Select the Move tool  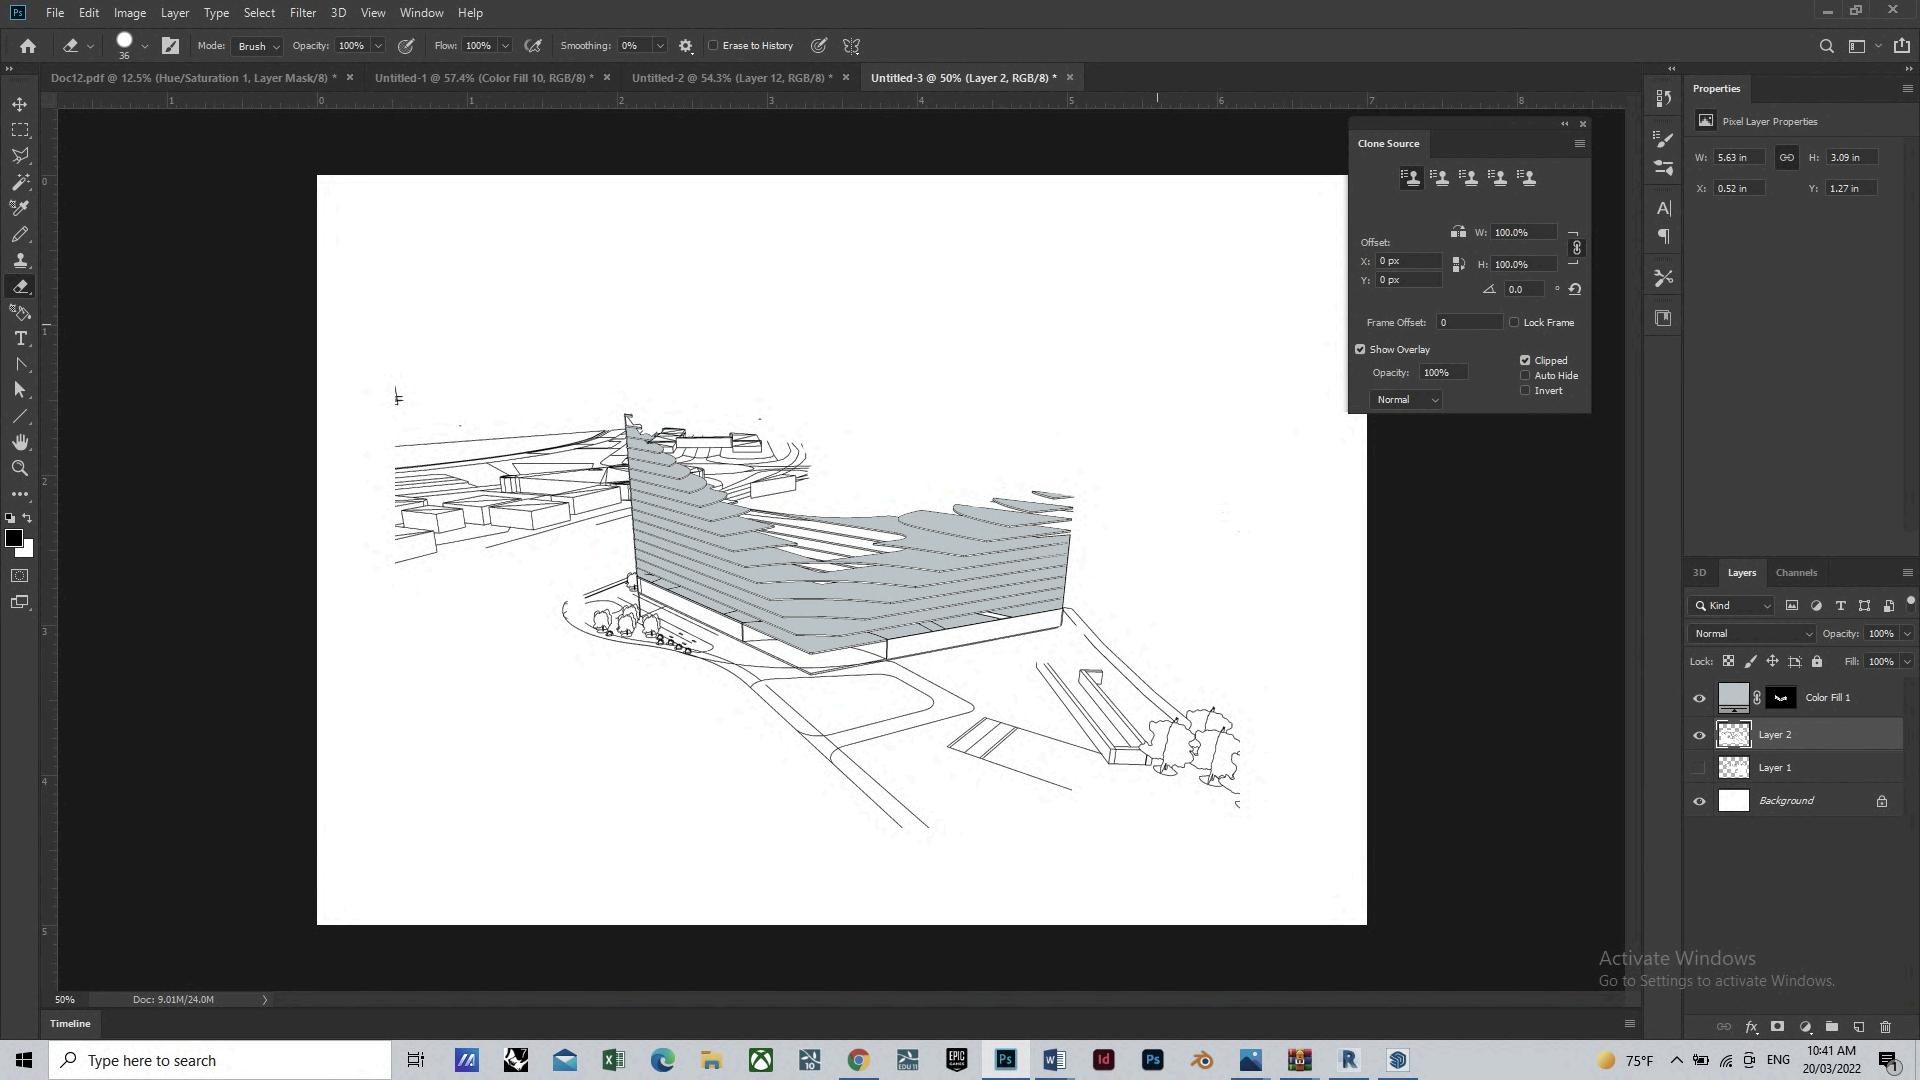(x=20, y=104)
